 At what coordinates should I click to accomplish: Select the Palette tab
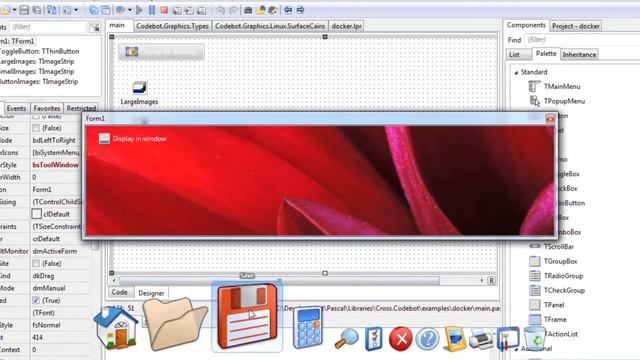(546, 53)
